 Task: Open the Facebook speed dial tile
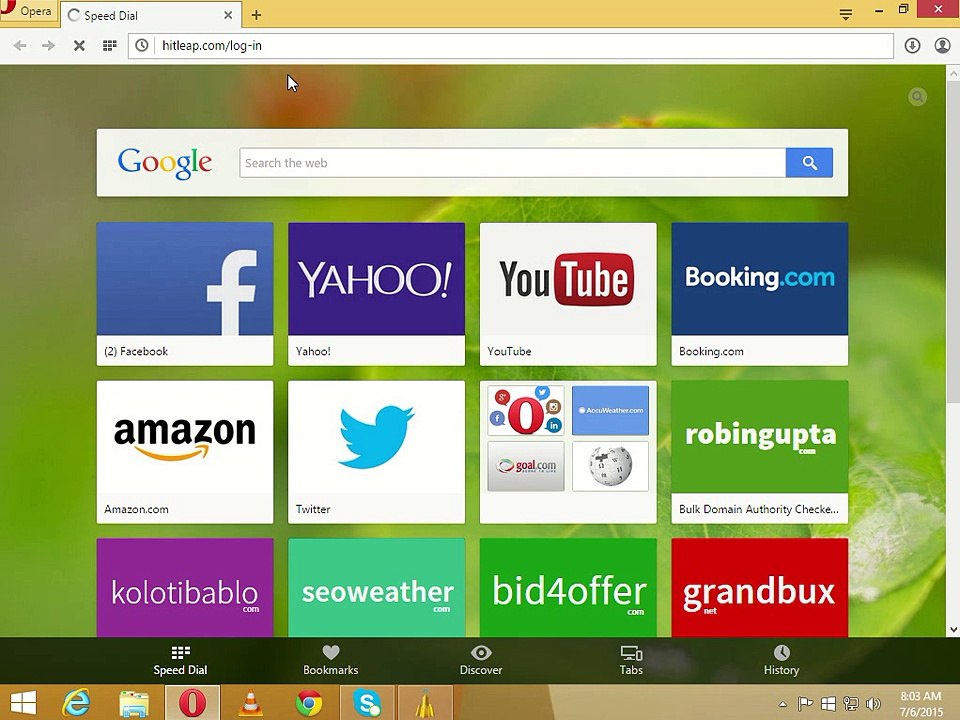point(185,294)
